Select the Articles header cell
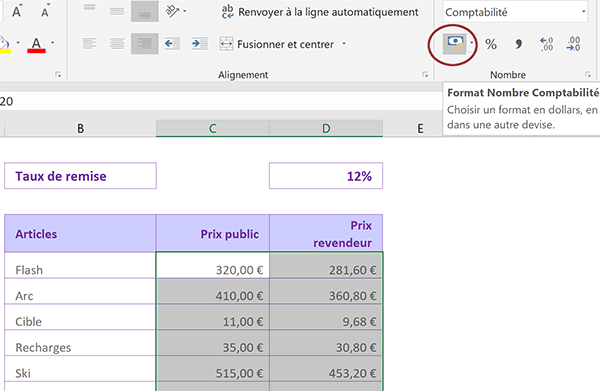The image size is (600, 391). click(x=80, y=233)
